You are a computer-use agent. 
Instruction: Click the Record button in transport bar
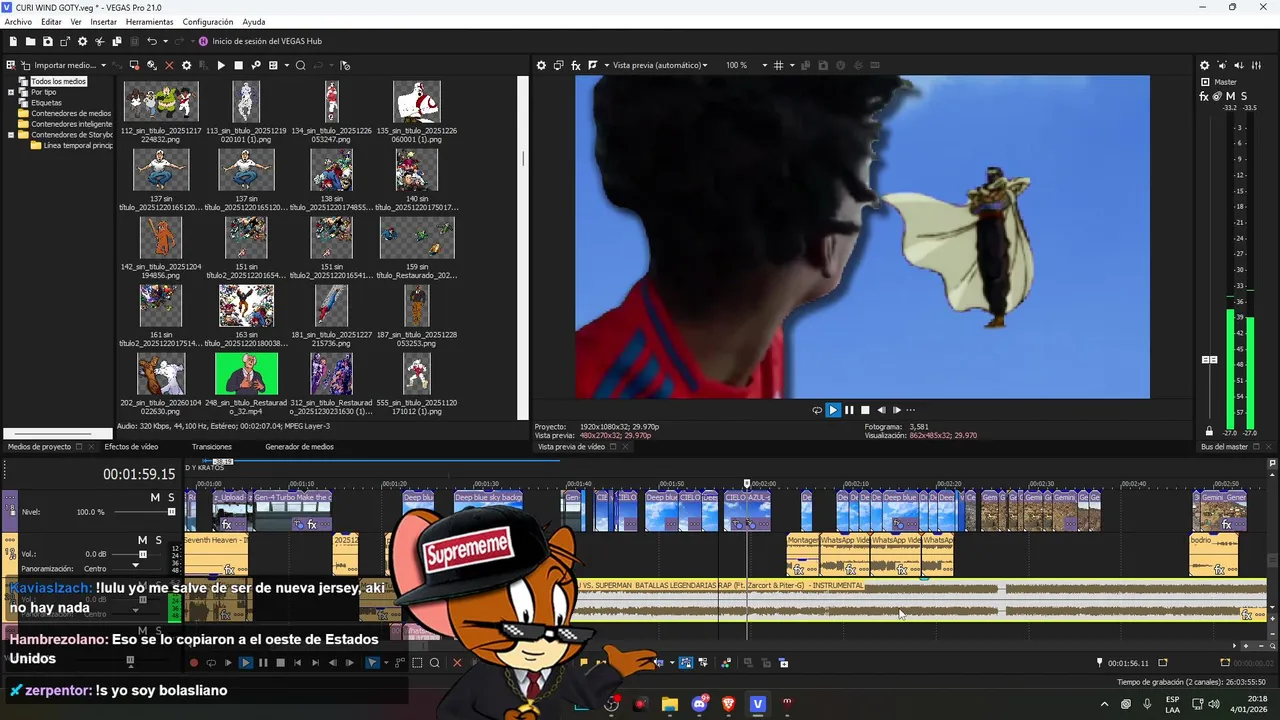(194, 662)
